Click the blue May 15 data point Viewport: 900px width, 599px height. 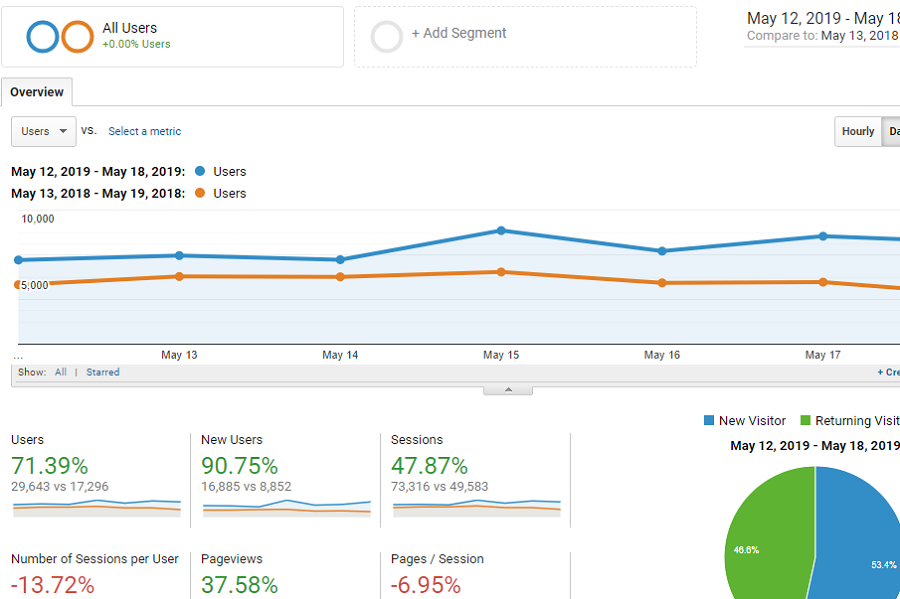[x=501, y=231]
